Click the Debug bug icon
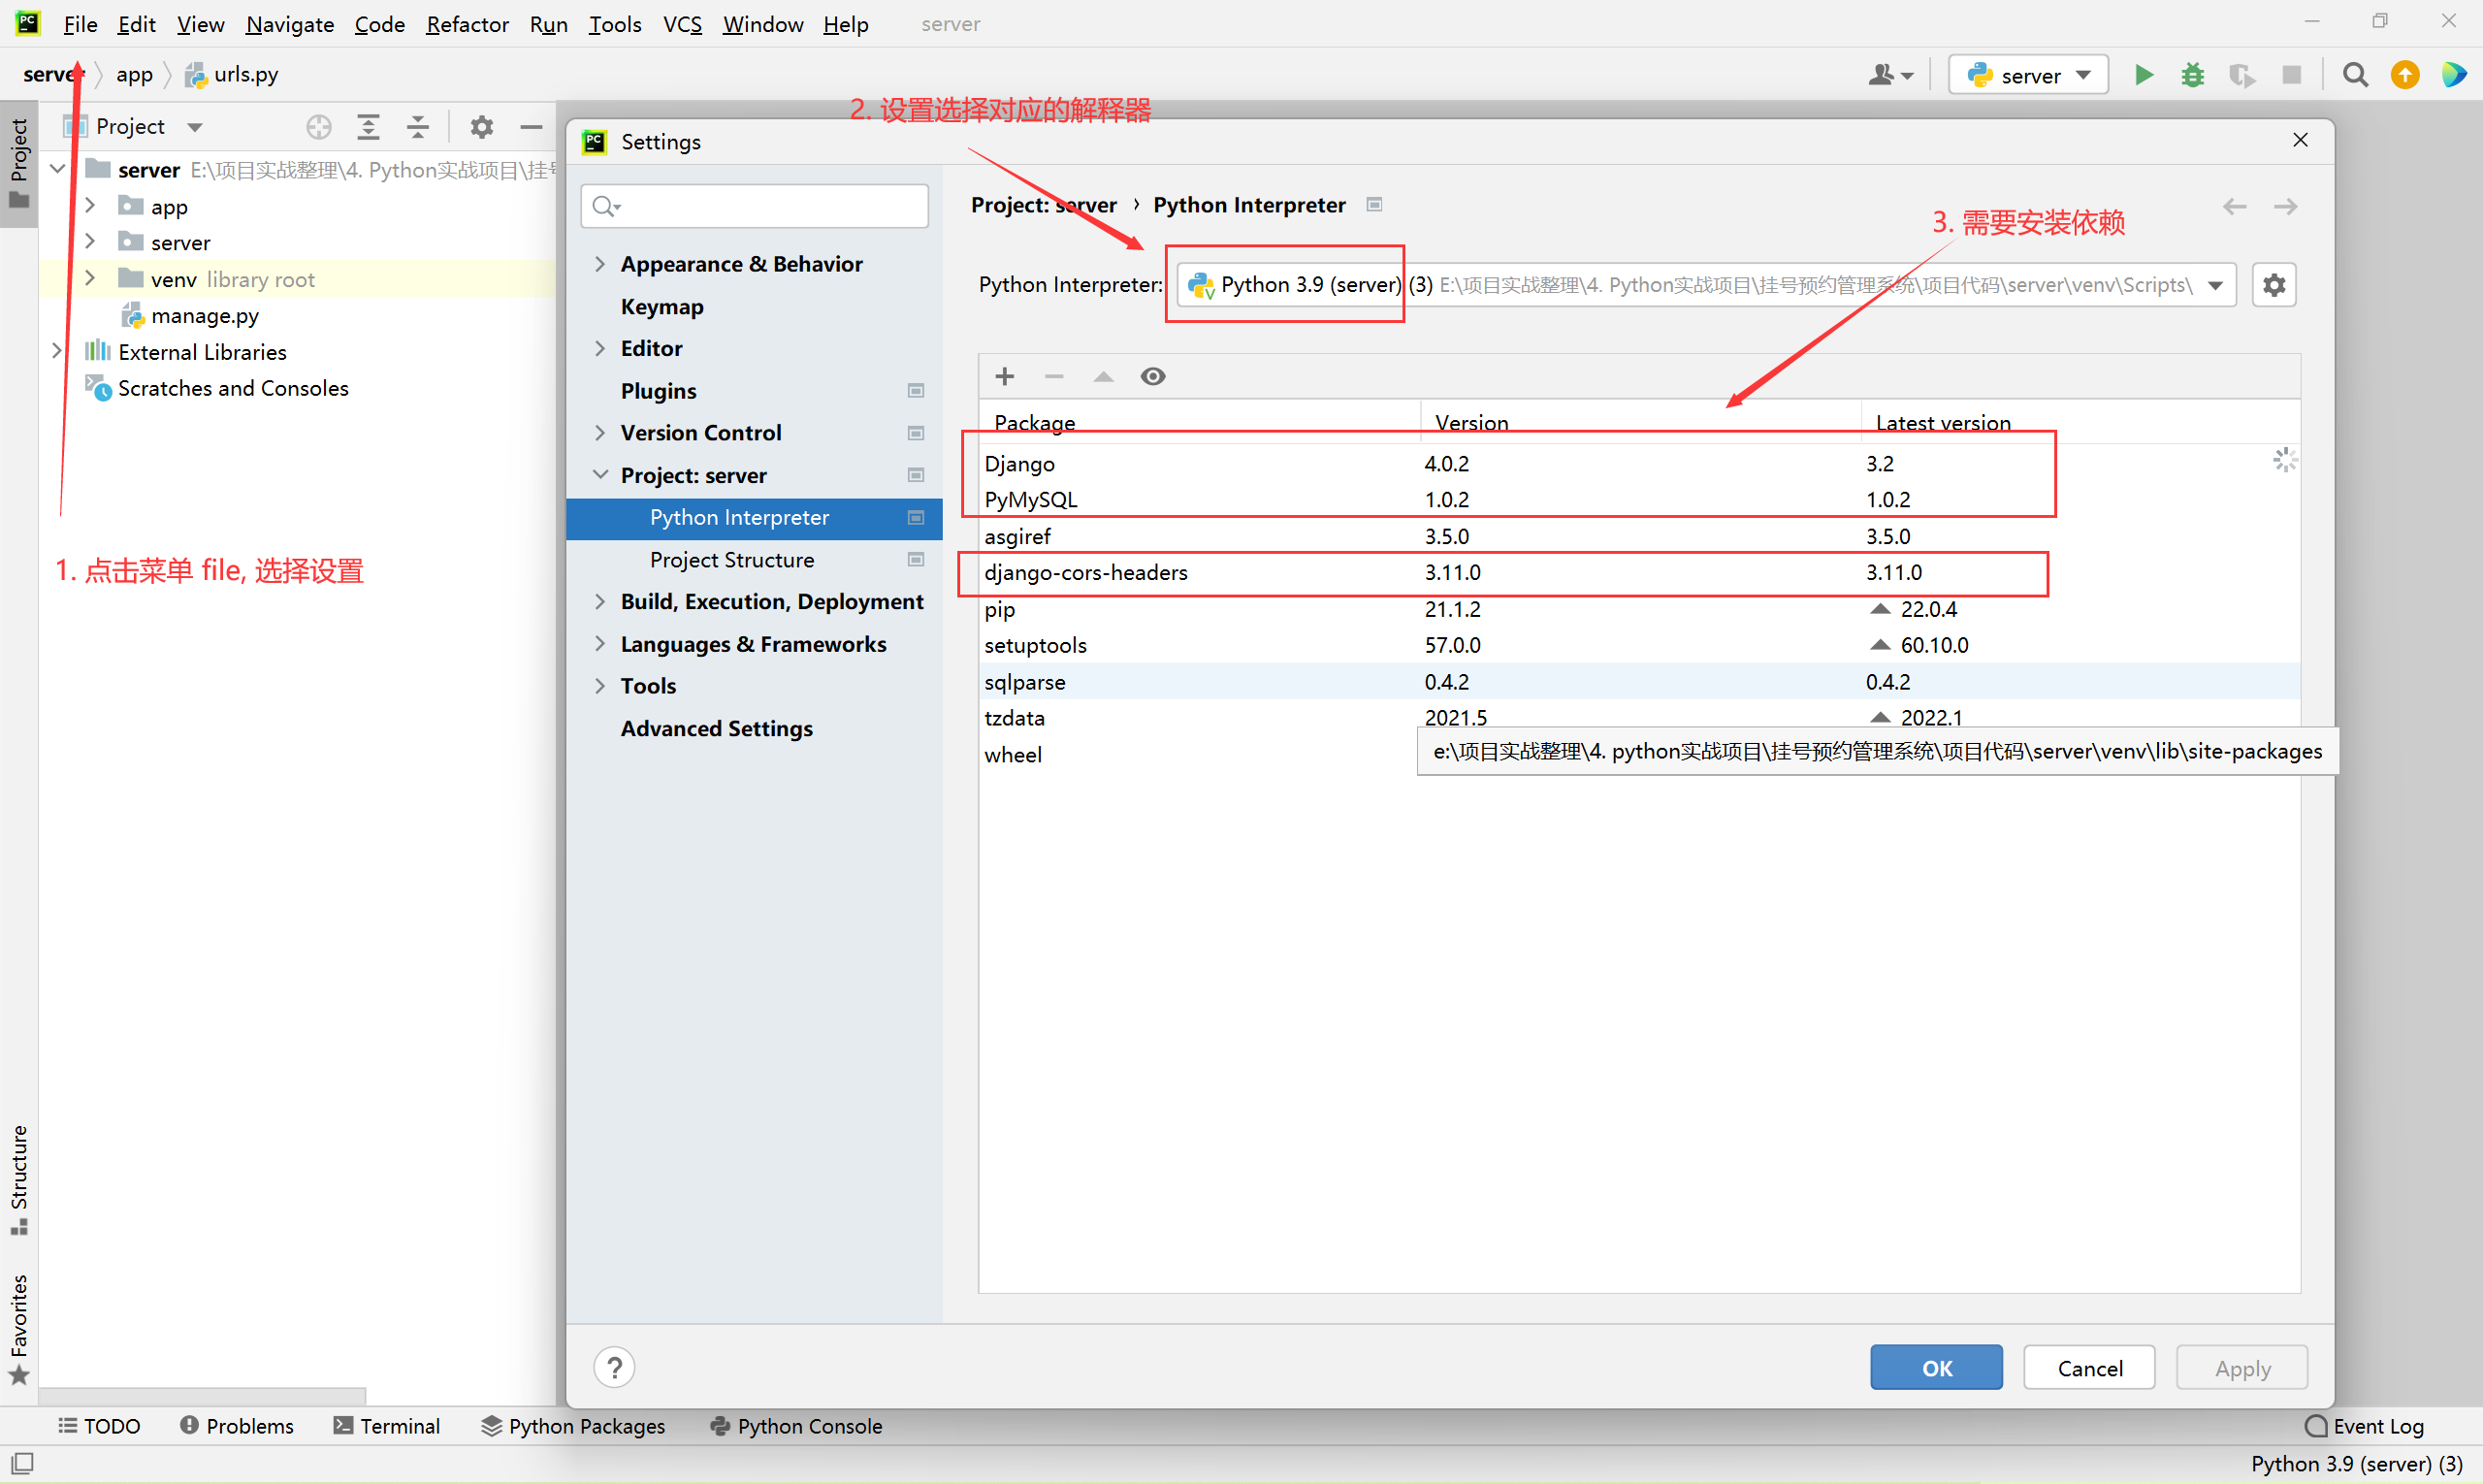The image size is (2483, 1484). coord(2192,75)
